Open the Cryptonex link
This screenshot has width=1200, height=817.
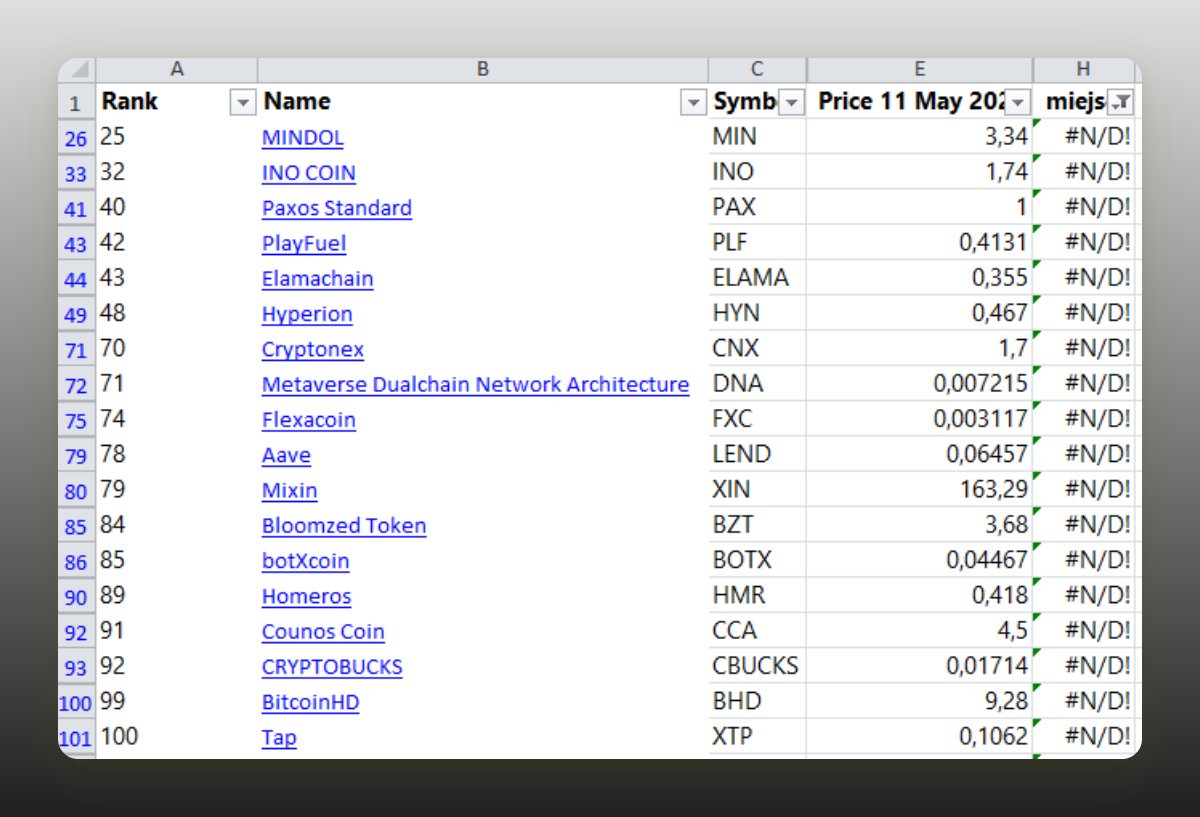(x=313, y=350)
